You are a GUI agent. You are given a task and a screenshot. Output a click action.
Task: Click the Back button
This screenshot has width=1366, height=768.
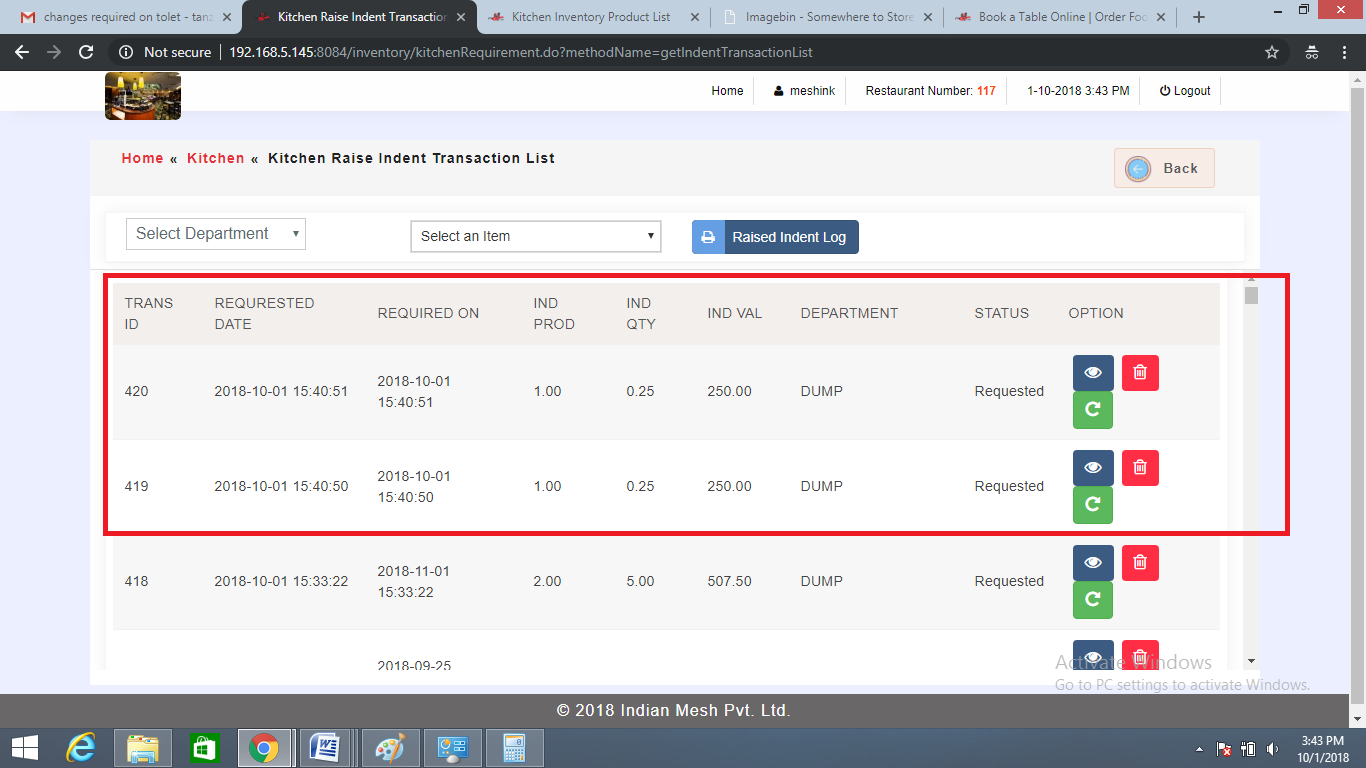coord(1164,168)
